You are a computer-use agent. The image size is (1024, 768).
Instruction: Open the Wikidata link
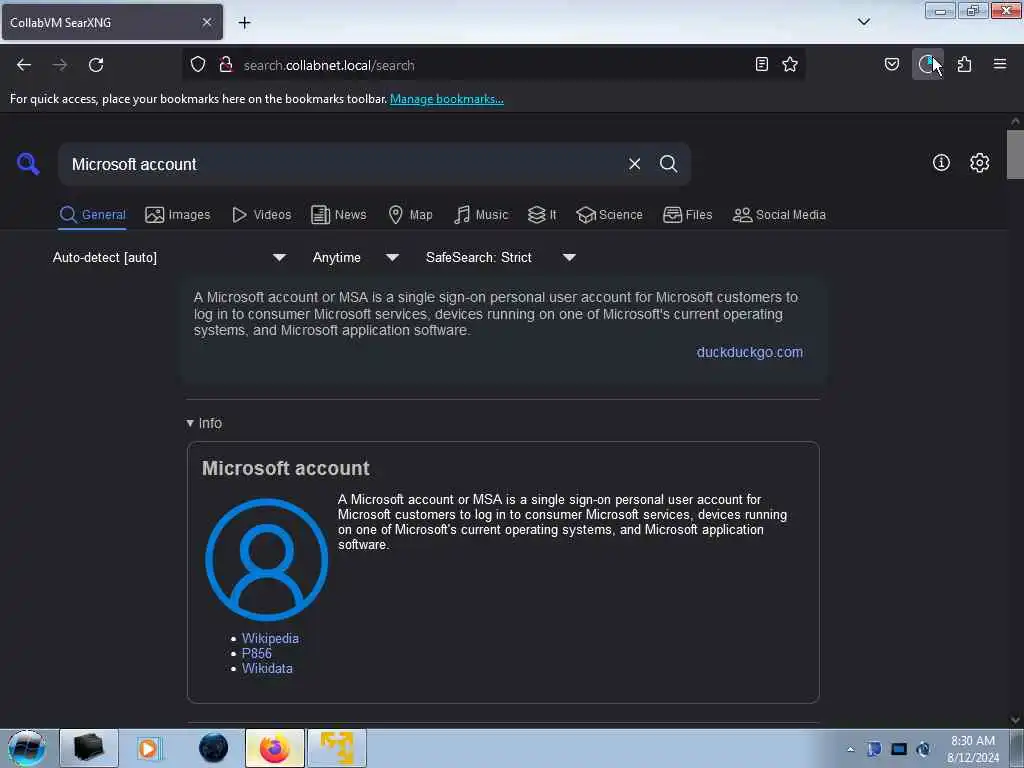(267, 668)
